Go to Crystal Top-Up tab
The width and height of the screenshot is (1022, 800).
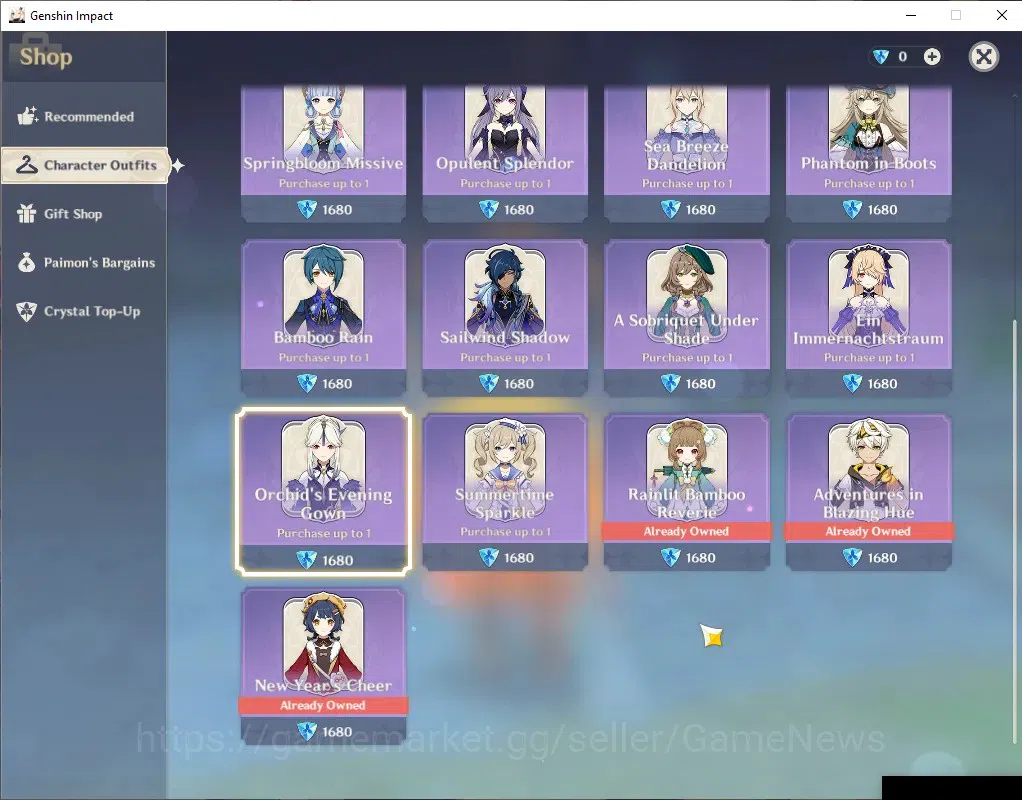tap(83, 311)
